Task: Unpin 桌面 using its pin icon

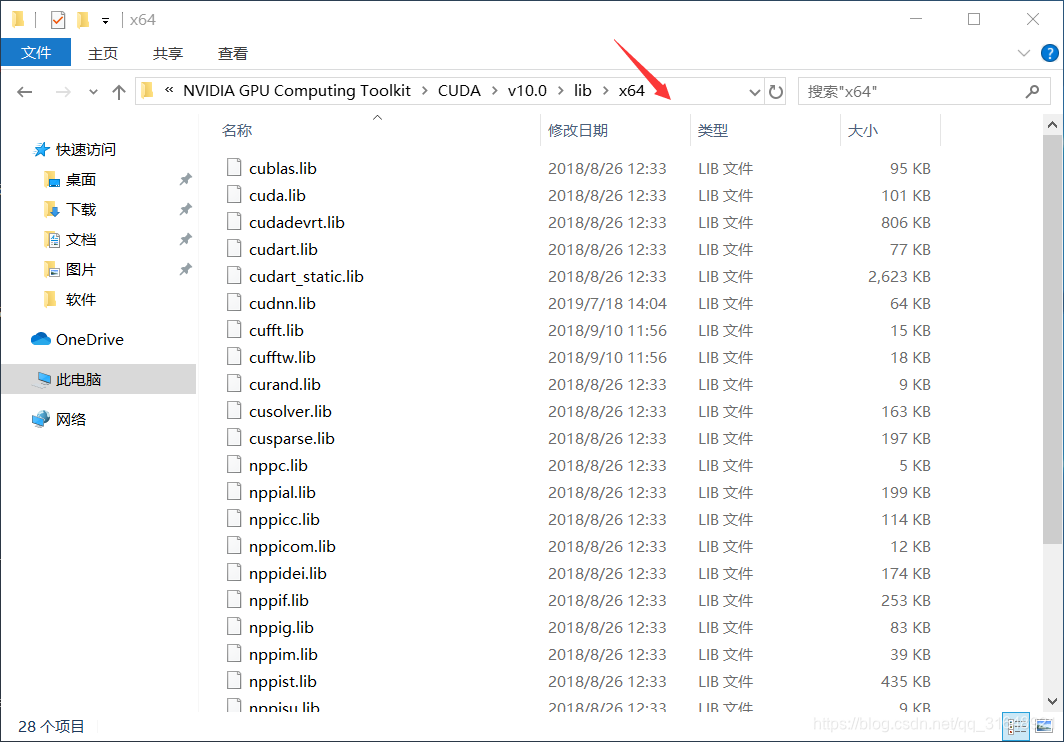Action: click(185, 179)
